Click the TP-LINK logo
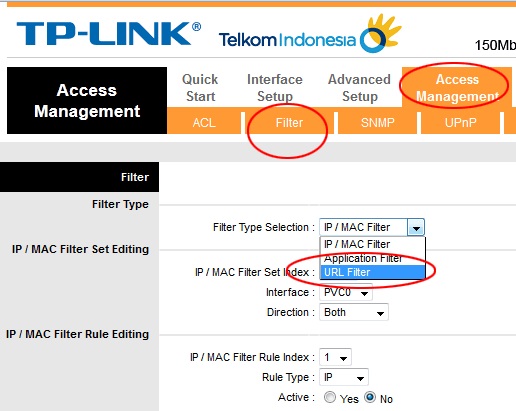This screenshot has width=516, height=411. point(108,33)
